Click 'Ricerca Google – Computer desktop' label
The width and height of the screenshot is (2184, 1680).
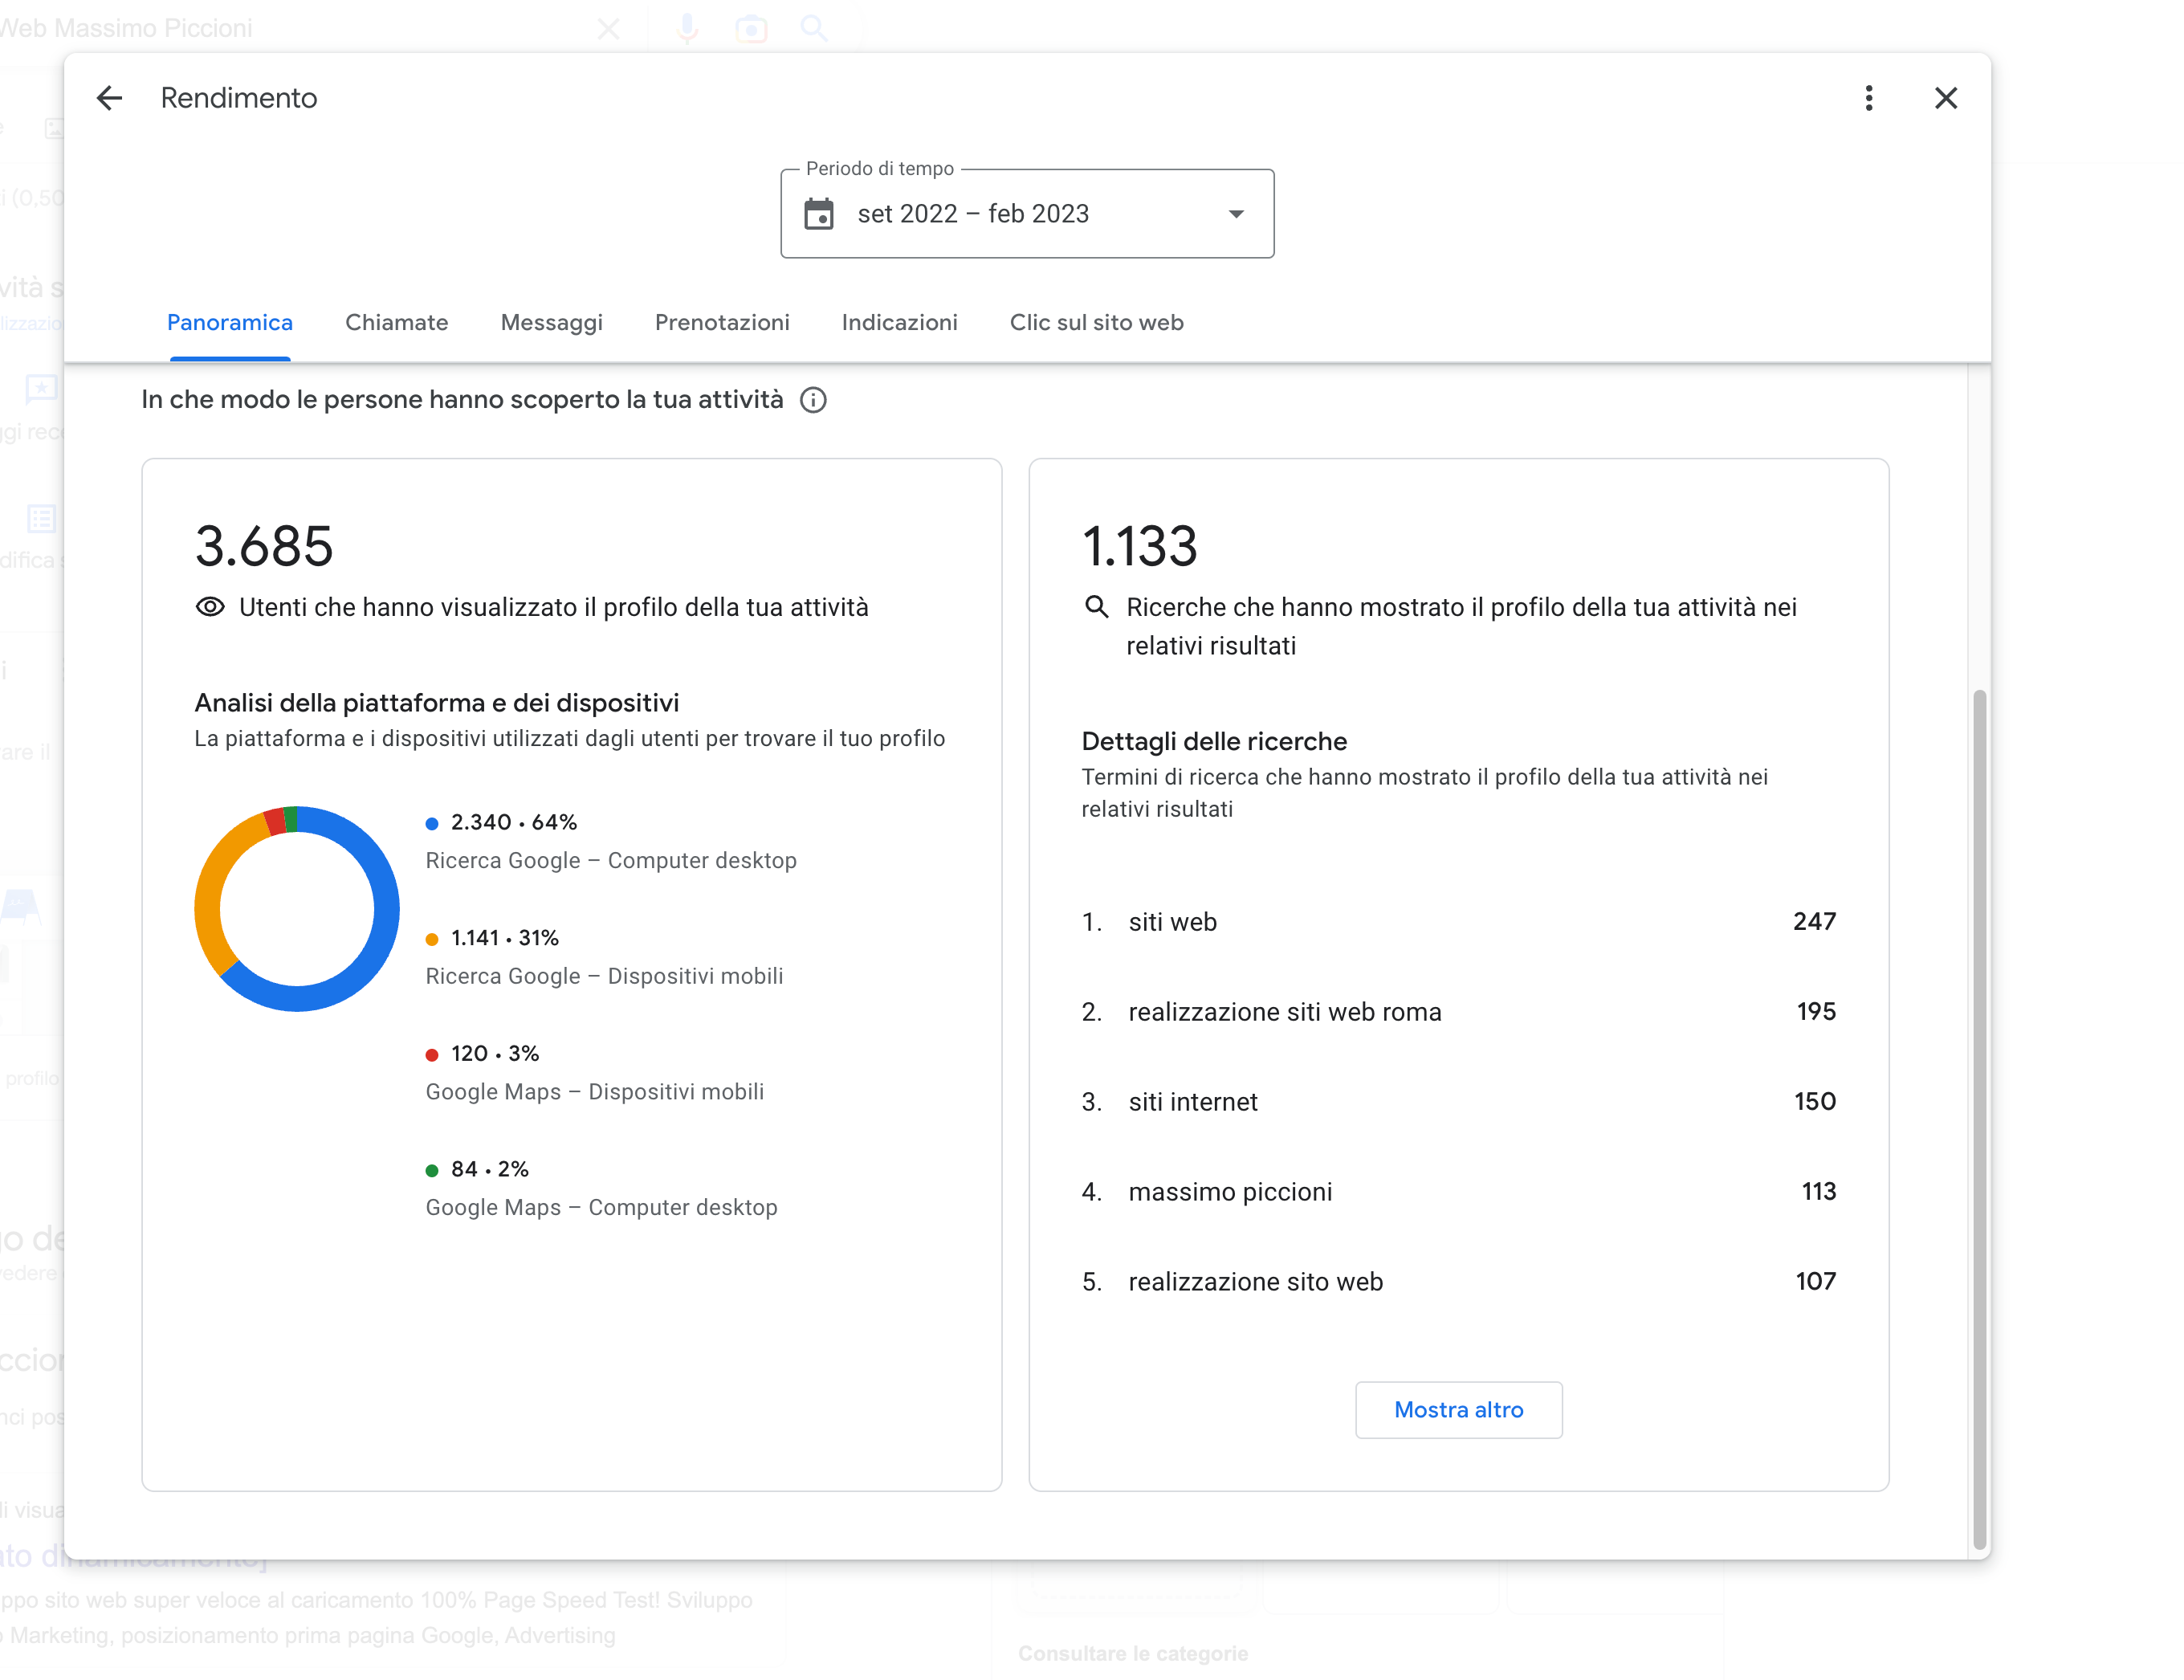click(x=611, y=861)
